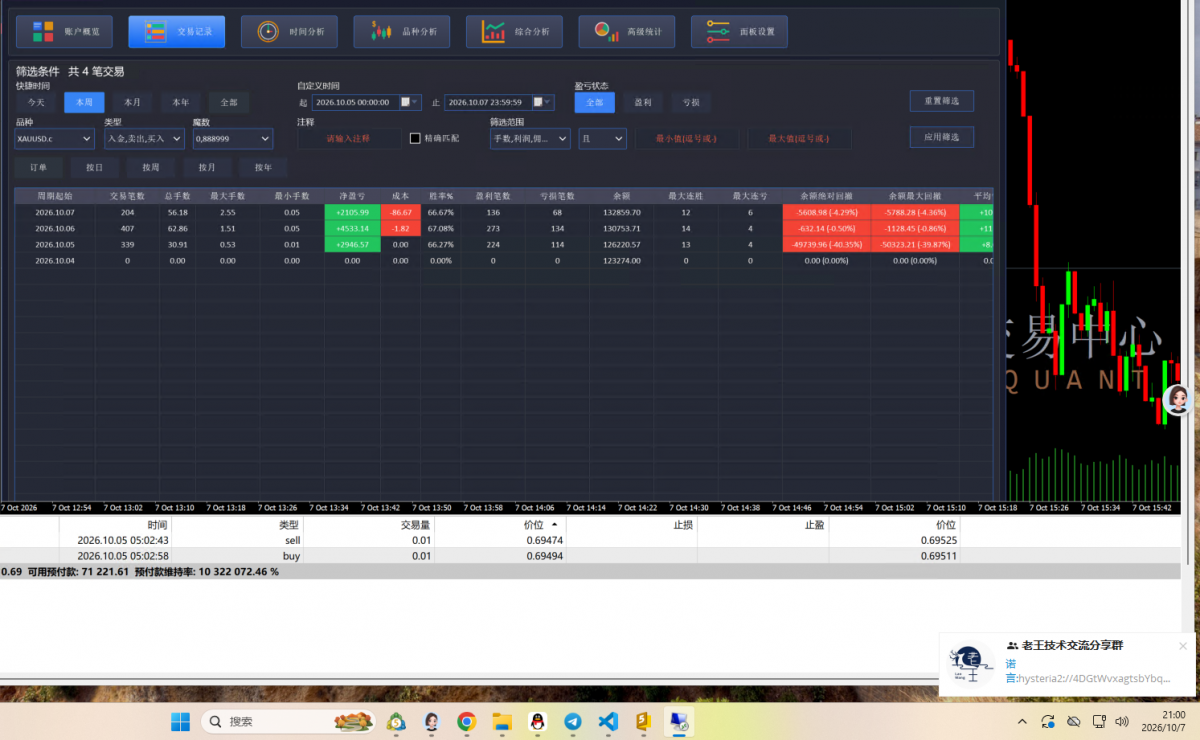The height and width of the screenshot is (740, 1200).
Task: Click the +4533.14 net profit cell
Action: [x=352, y=228]
